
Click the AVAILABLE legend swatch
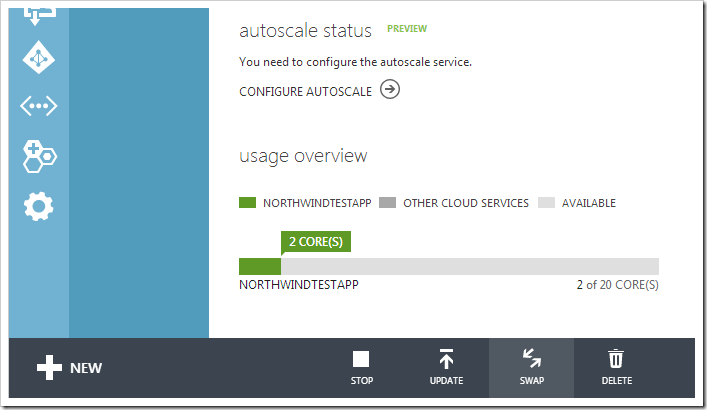pyautogui.click(x=546, y=203)
